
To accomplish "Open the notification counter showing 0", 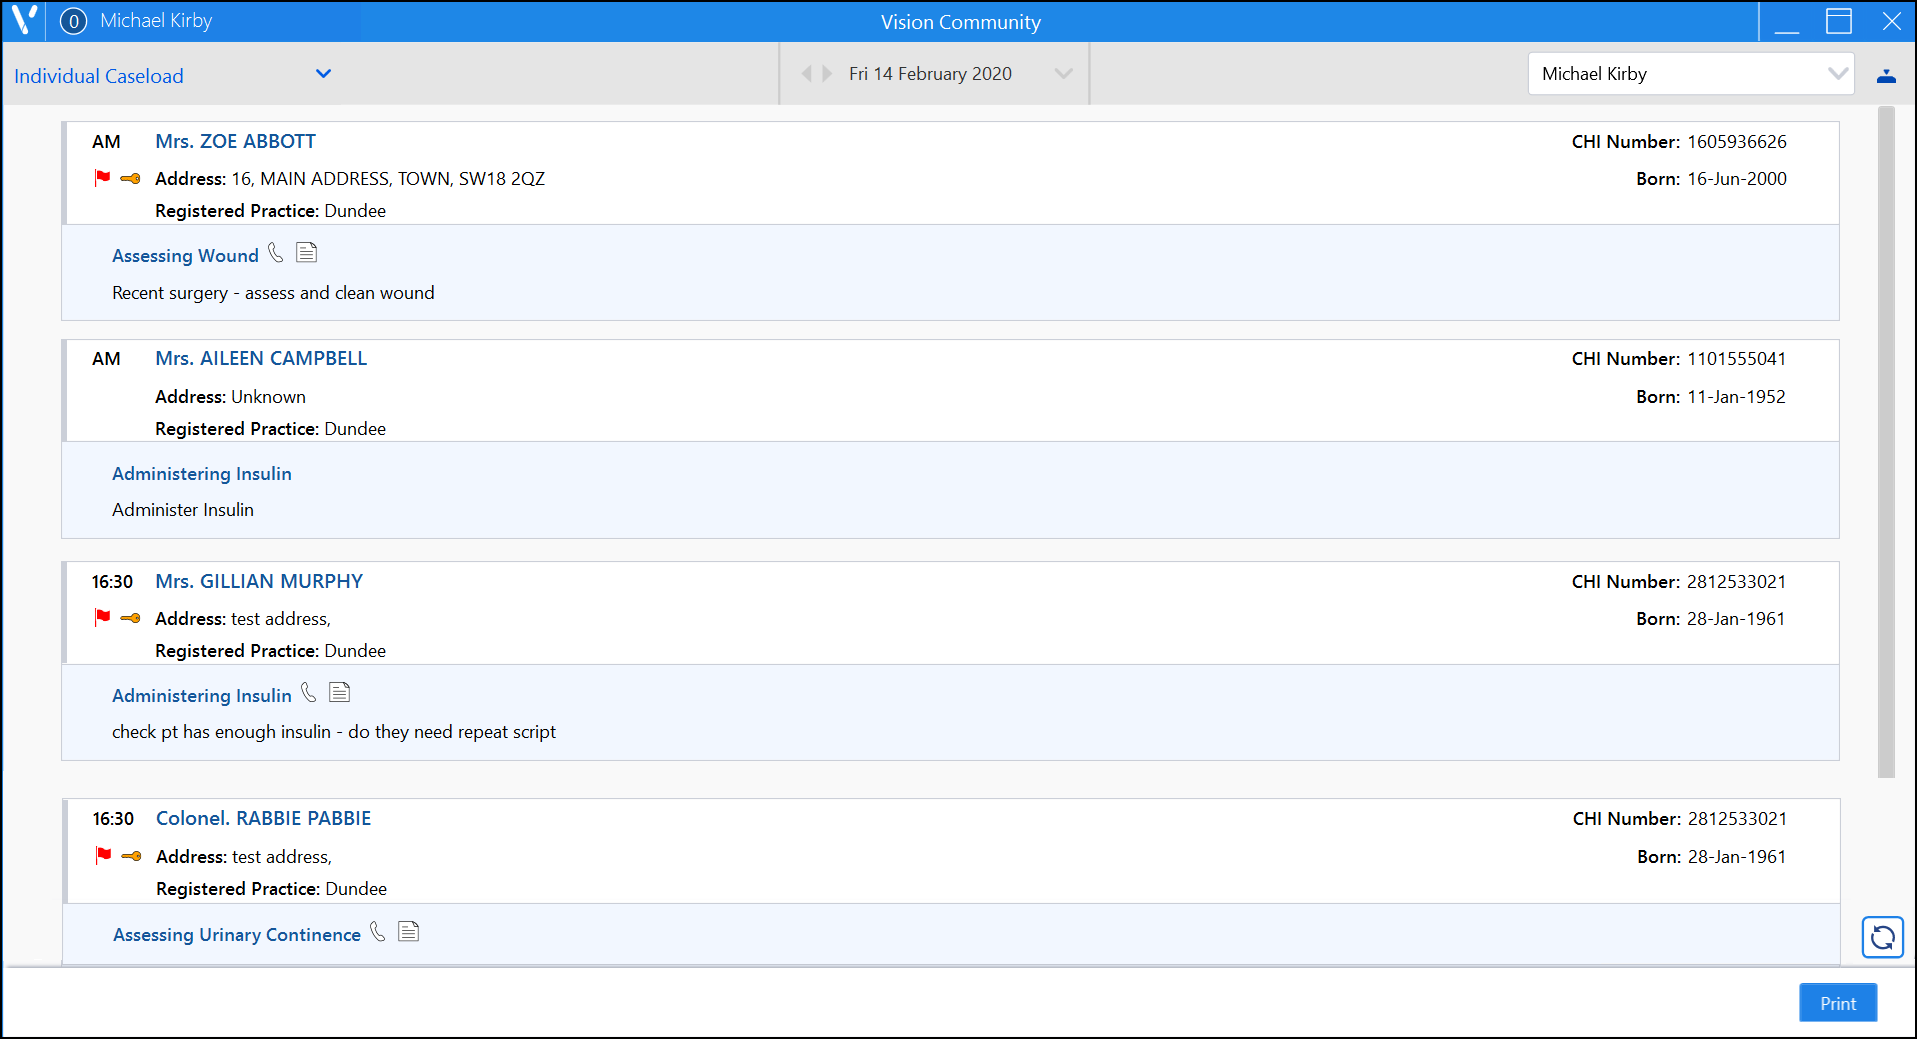I will pos(73,21).
